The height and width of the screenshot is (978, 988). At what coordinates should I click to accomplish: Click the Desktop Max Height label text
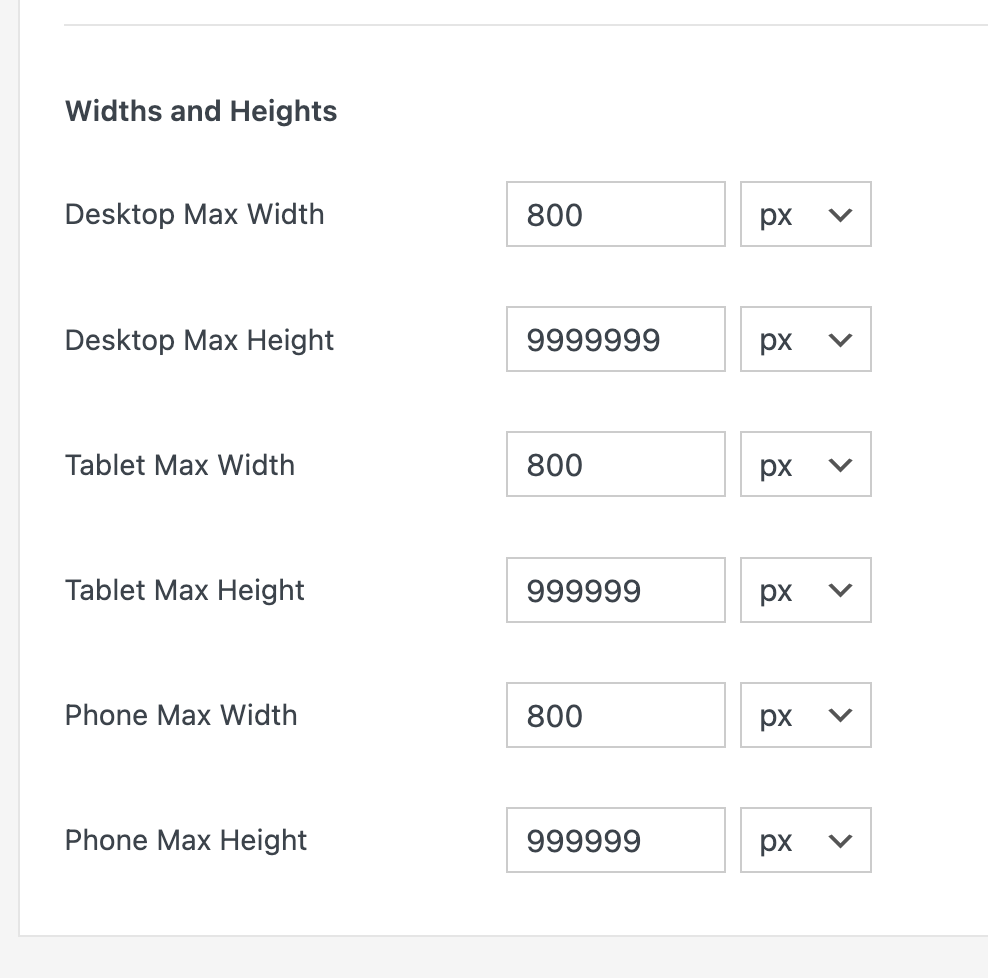click(199, 340)
